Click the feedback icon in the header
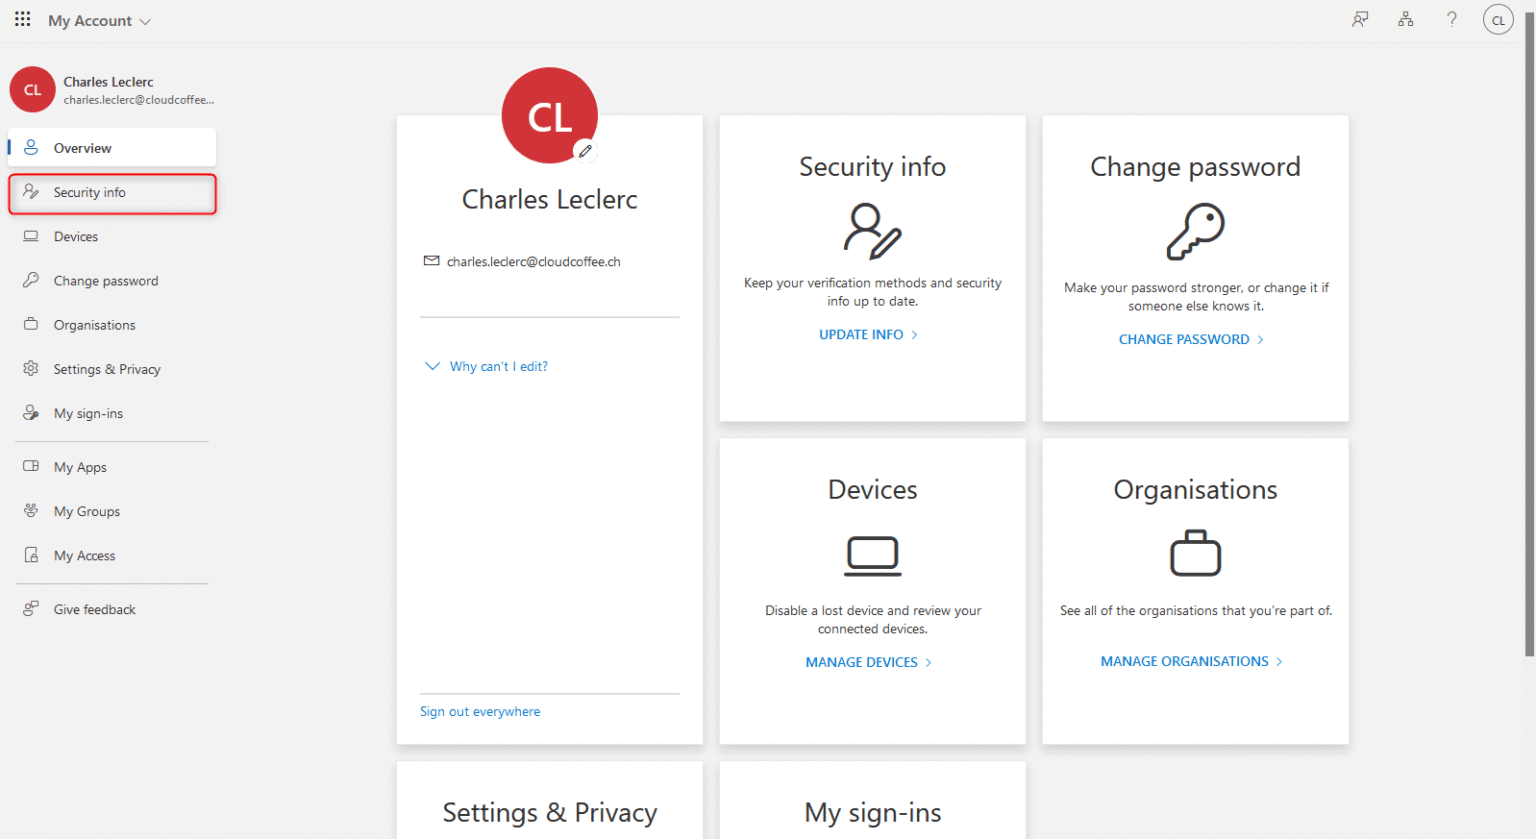This screenshot has height=839, width=1536. click(1360, 19)
